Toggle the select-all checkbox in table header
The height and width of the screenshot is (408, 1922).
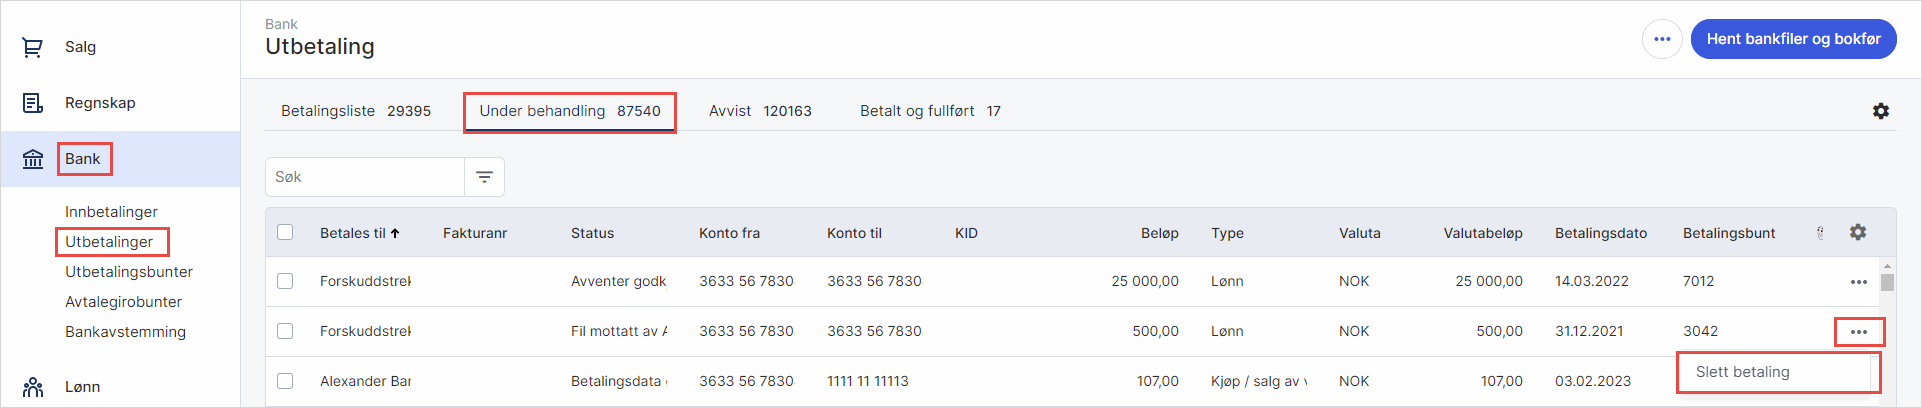(285, 232)
